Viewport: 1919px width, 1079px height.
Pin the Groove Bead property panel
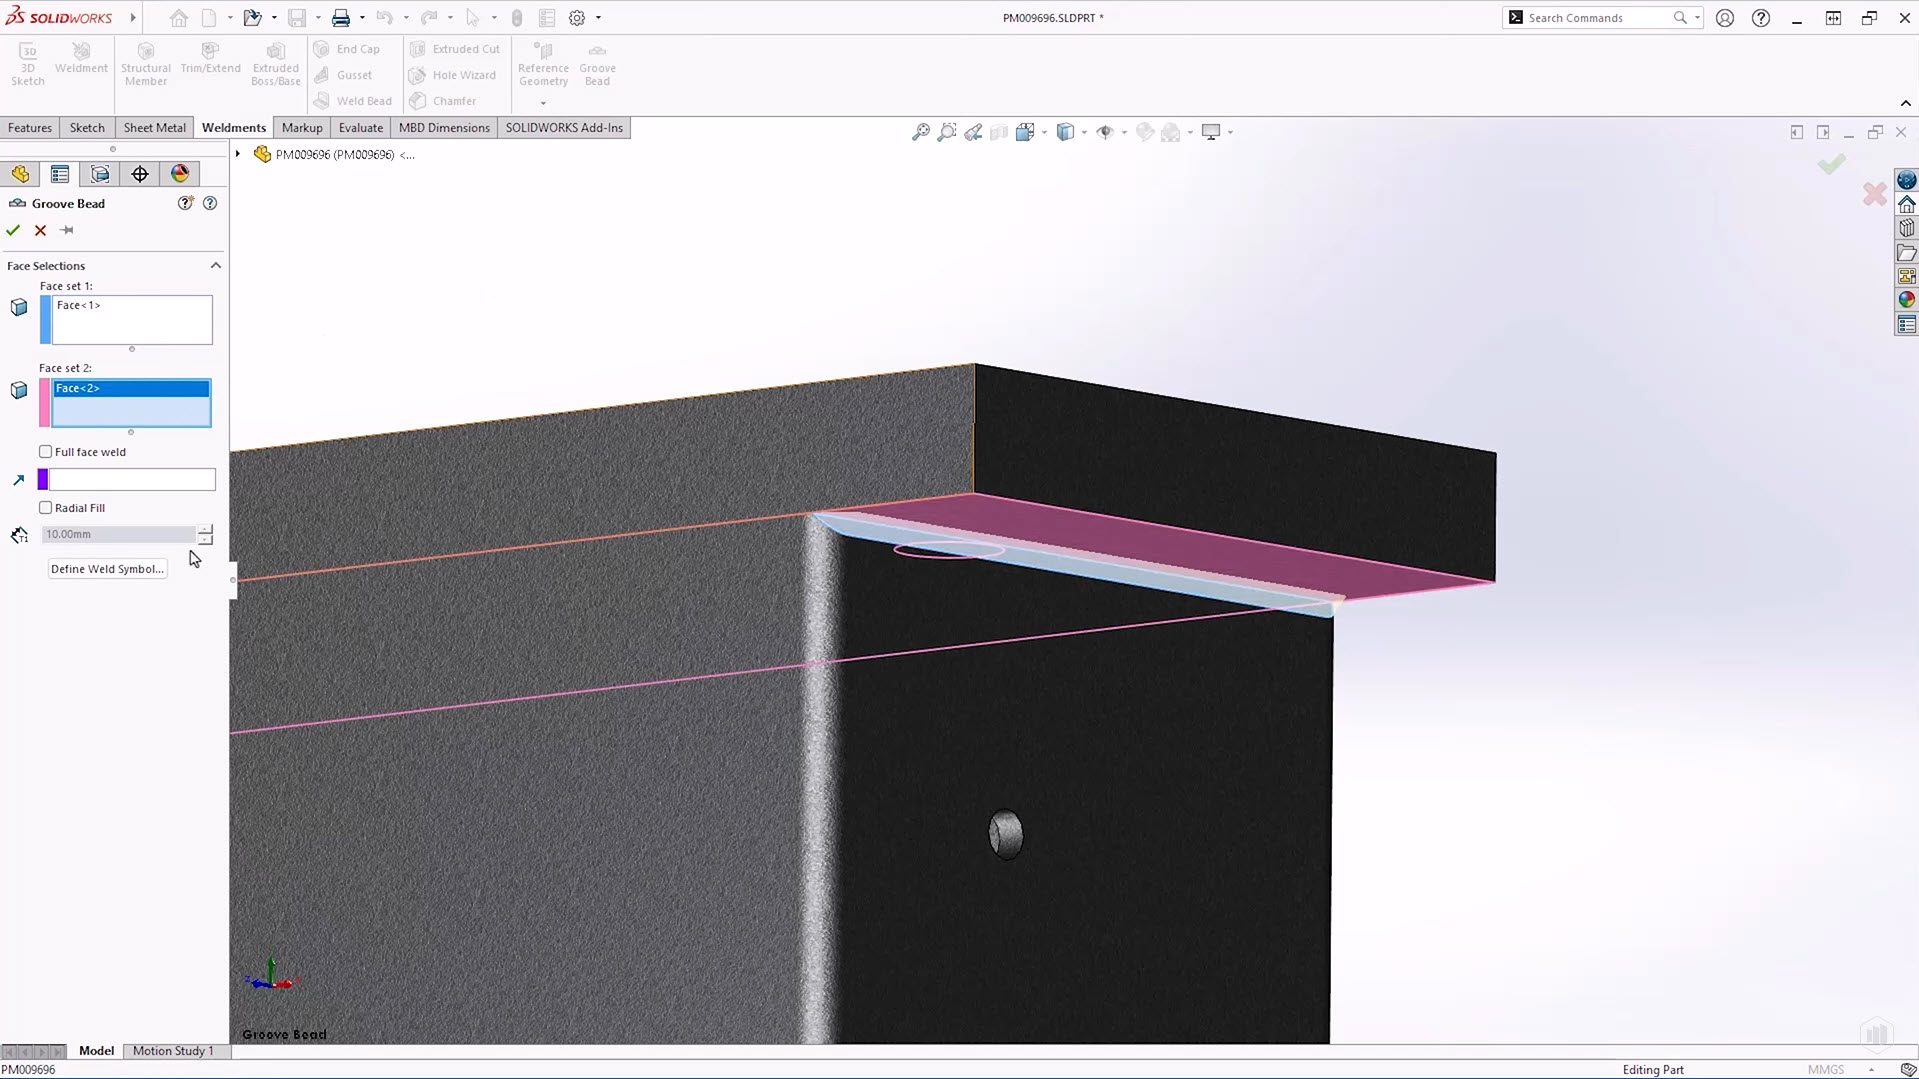click(x=67, y=230)
